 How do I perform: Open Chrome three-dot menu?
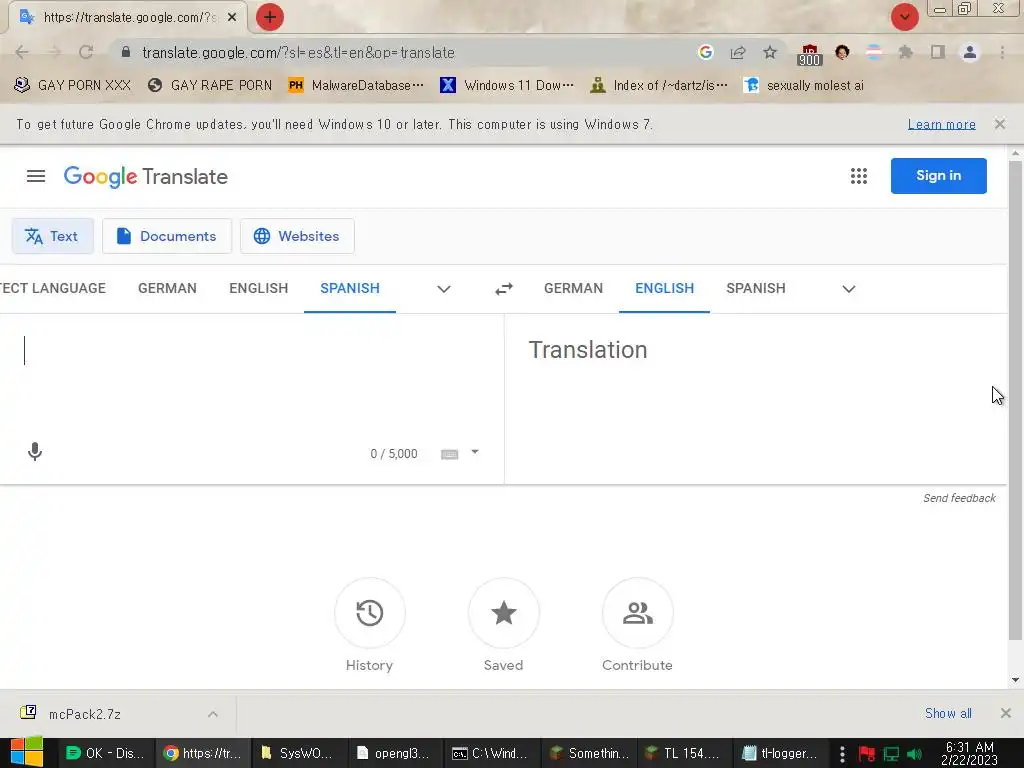click(1002, 52)
